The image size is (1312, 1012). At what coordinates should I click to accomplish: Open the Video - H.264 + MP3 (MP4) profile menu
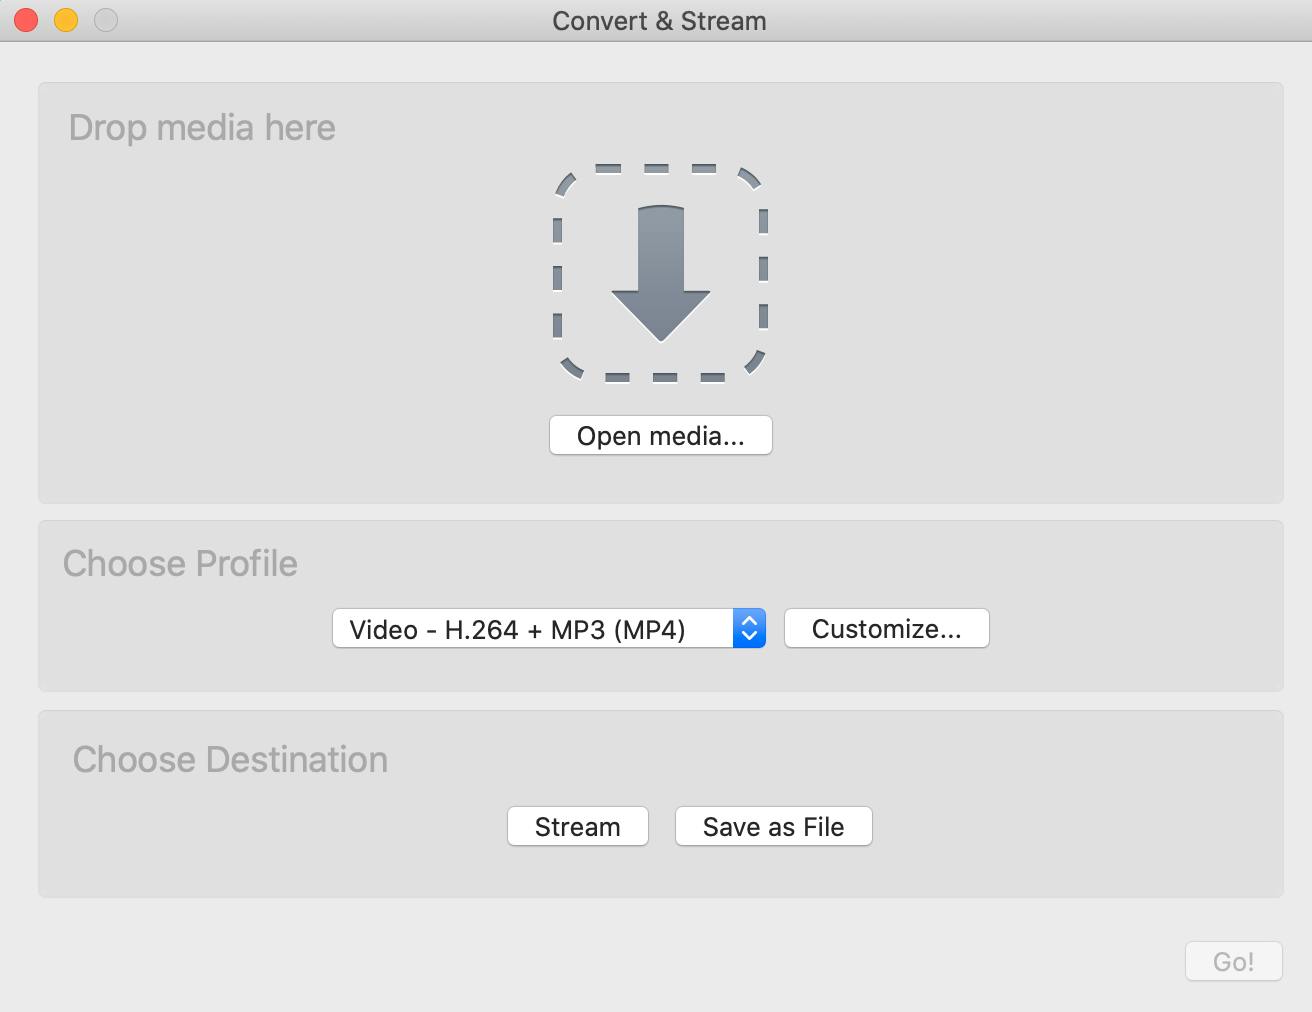click(x=532, y=629)
